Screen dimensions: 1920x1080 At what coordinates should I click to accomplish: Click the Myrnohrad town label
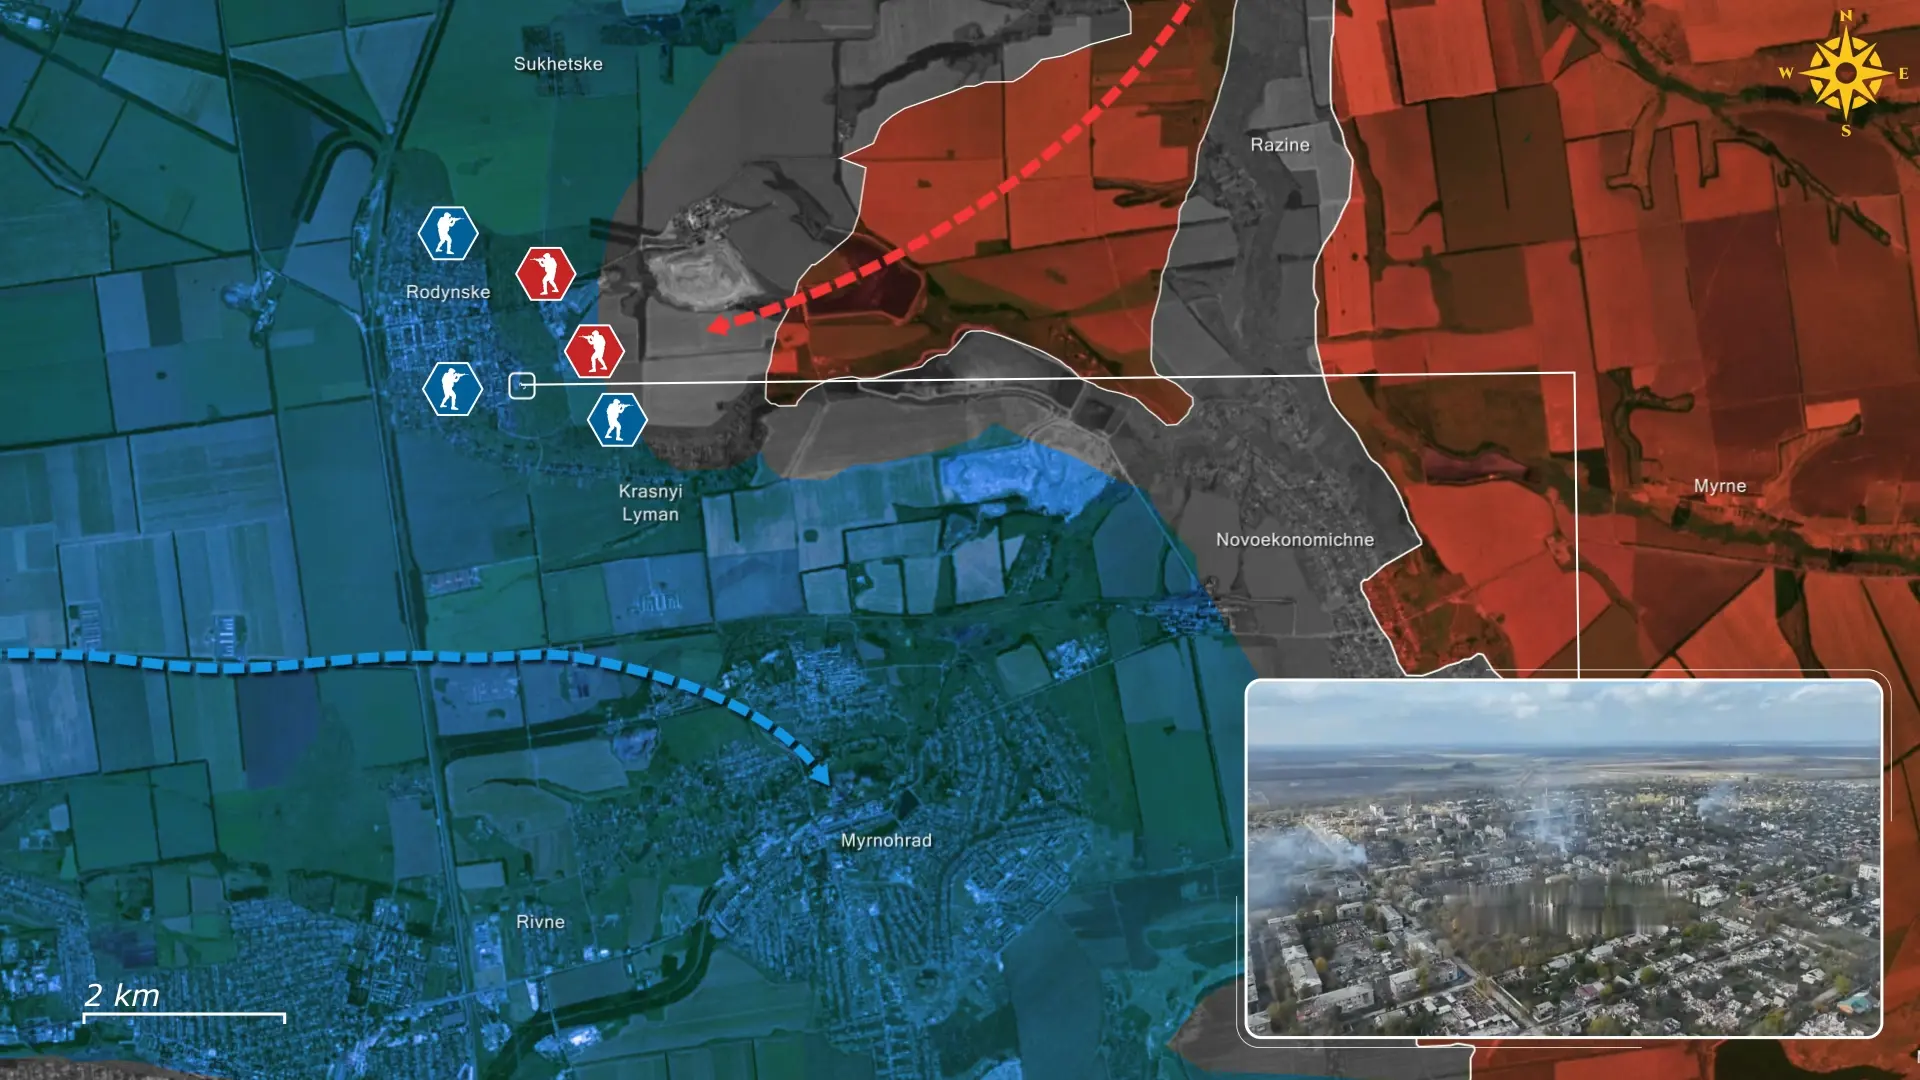click(886, 840)
